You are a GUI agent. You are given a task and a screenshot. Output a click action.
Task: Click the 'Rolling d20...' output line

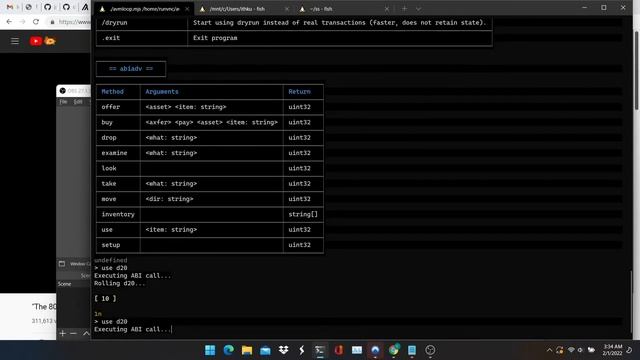(120, 283)
